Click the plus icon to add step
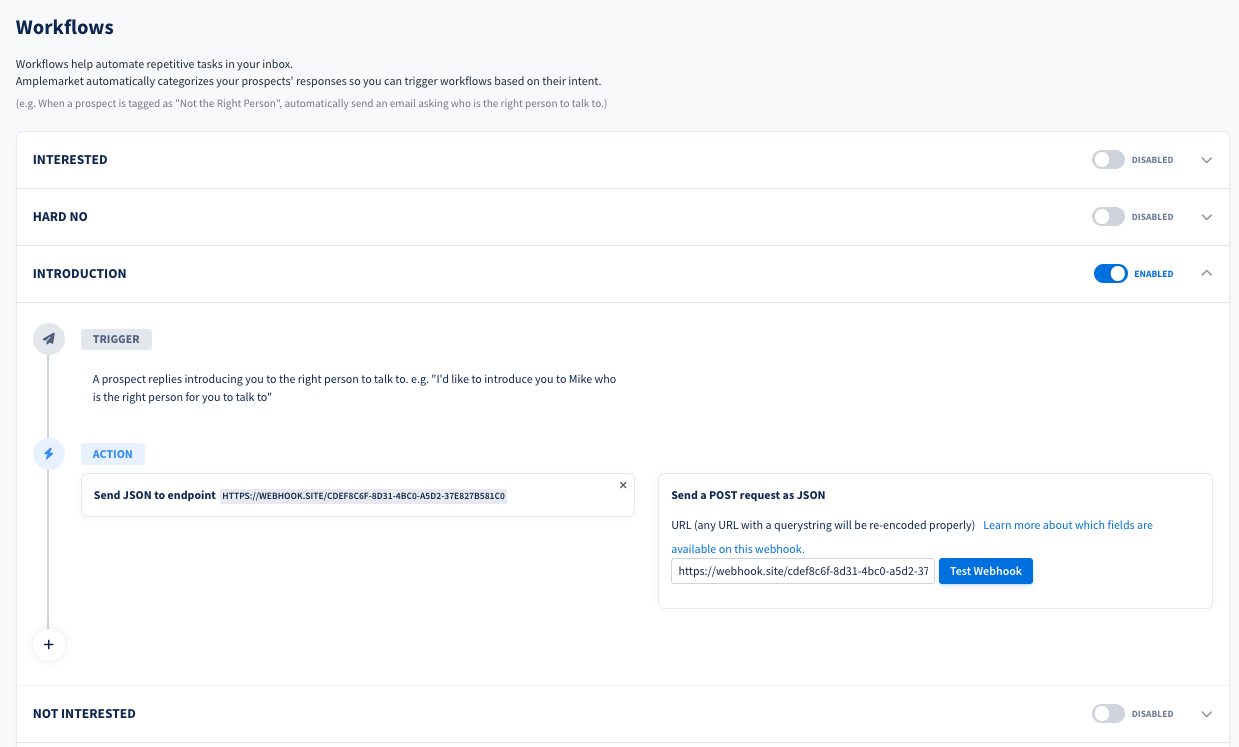 [x=49, y=645]
